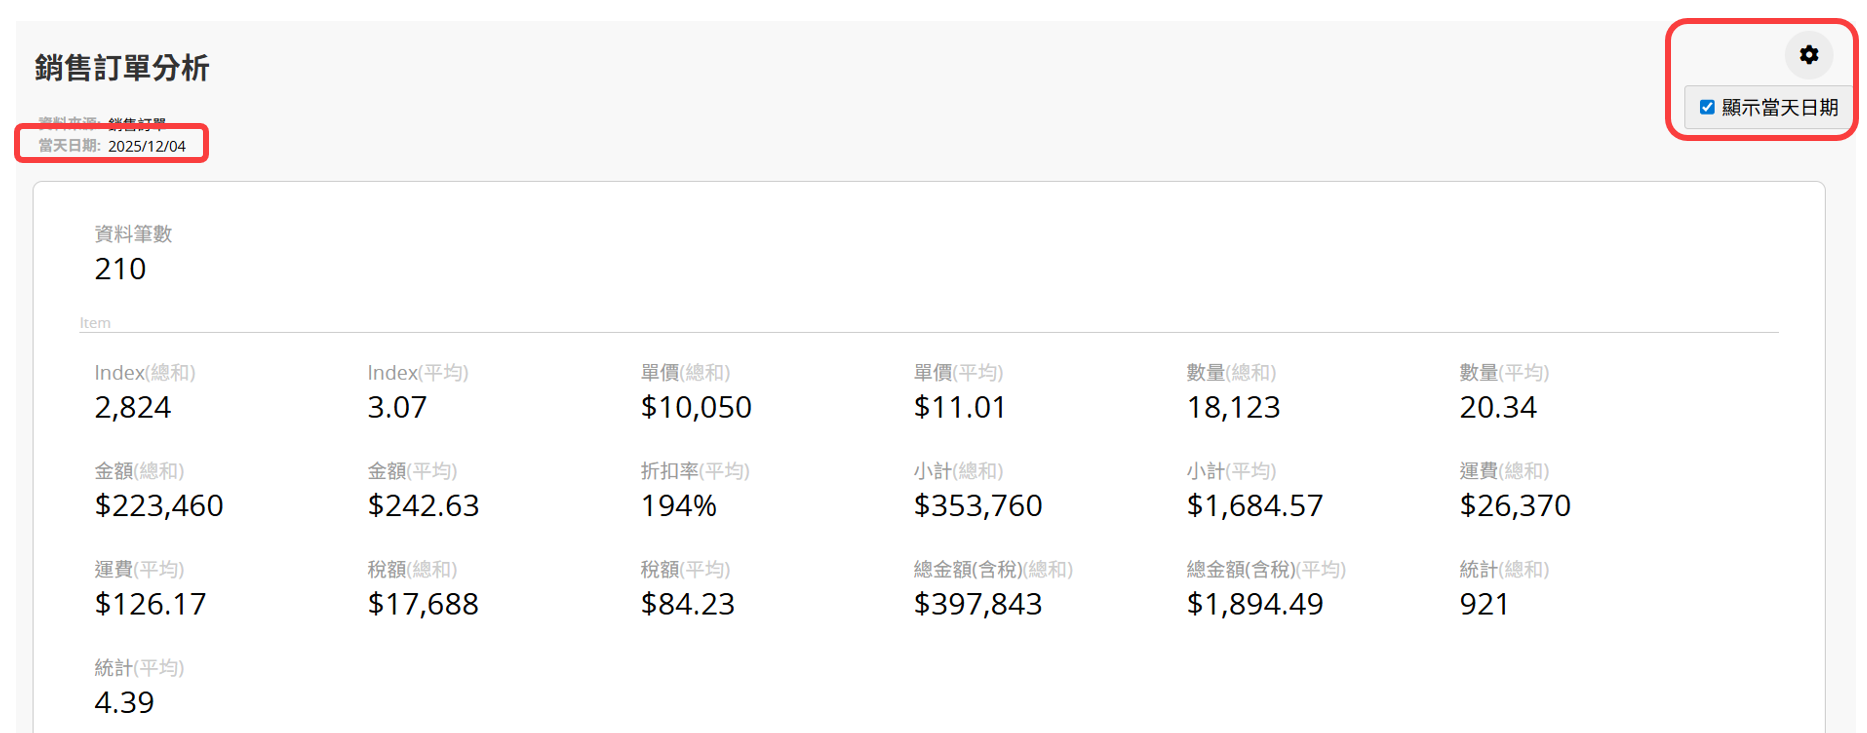Select the 金額(總和) $223,460 metric
The width and height of the screenshot is (1867, 733).
point(159,505)
